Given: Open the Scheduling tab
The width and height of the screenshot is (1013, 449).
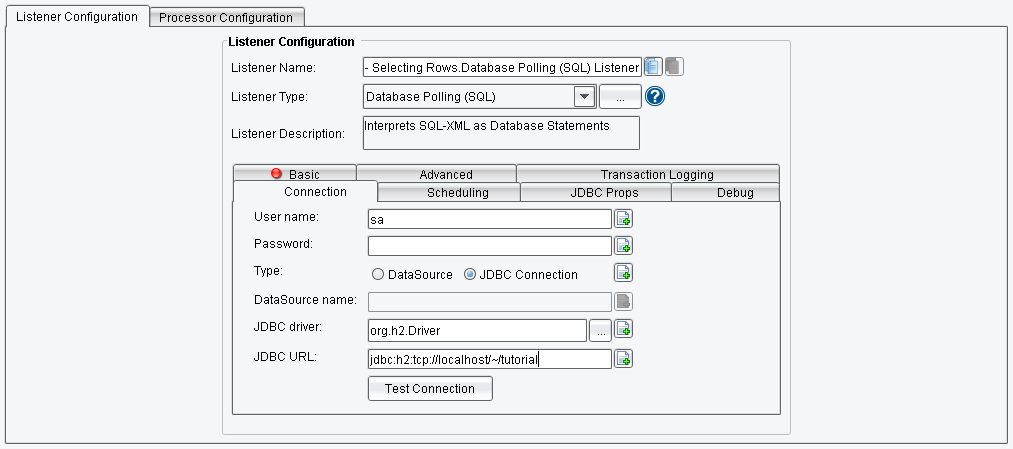Looking at the screenshot, I should click(457, 193).
